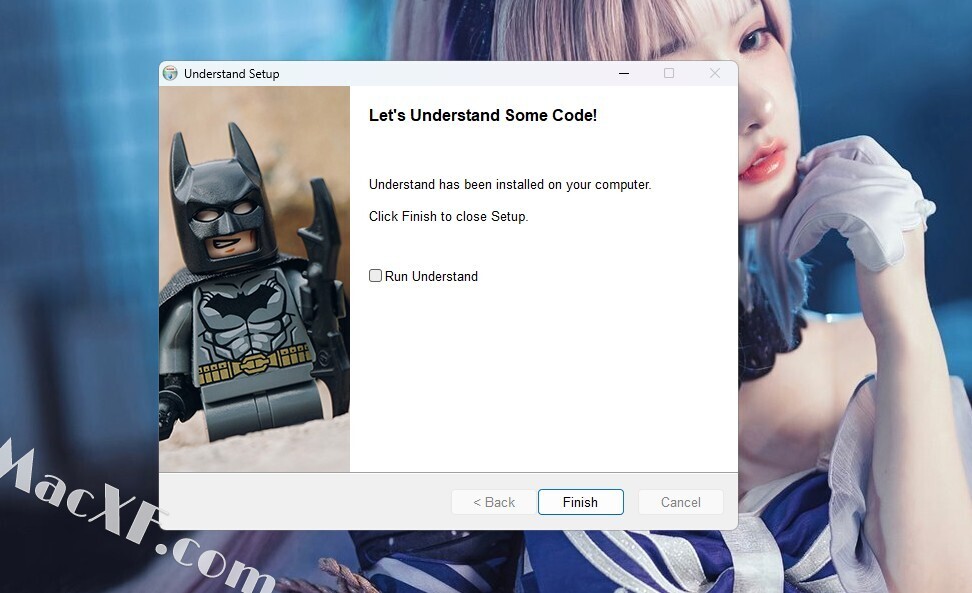Close the Understand Setup window
This screenshot has height=593, width=972.
click(715, 73)
